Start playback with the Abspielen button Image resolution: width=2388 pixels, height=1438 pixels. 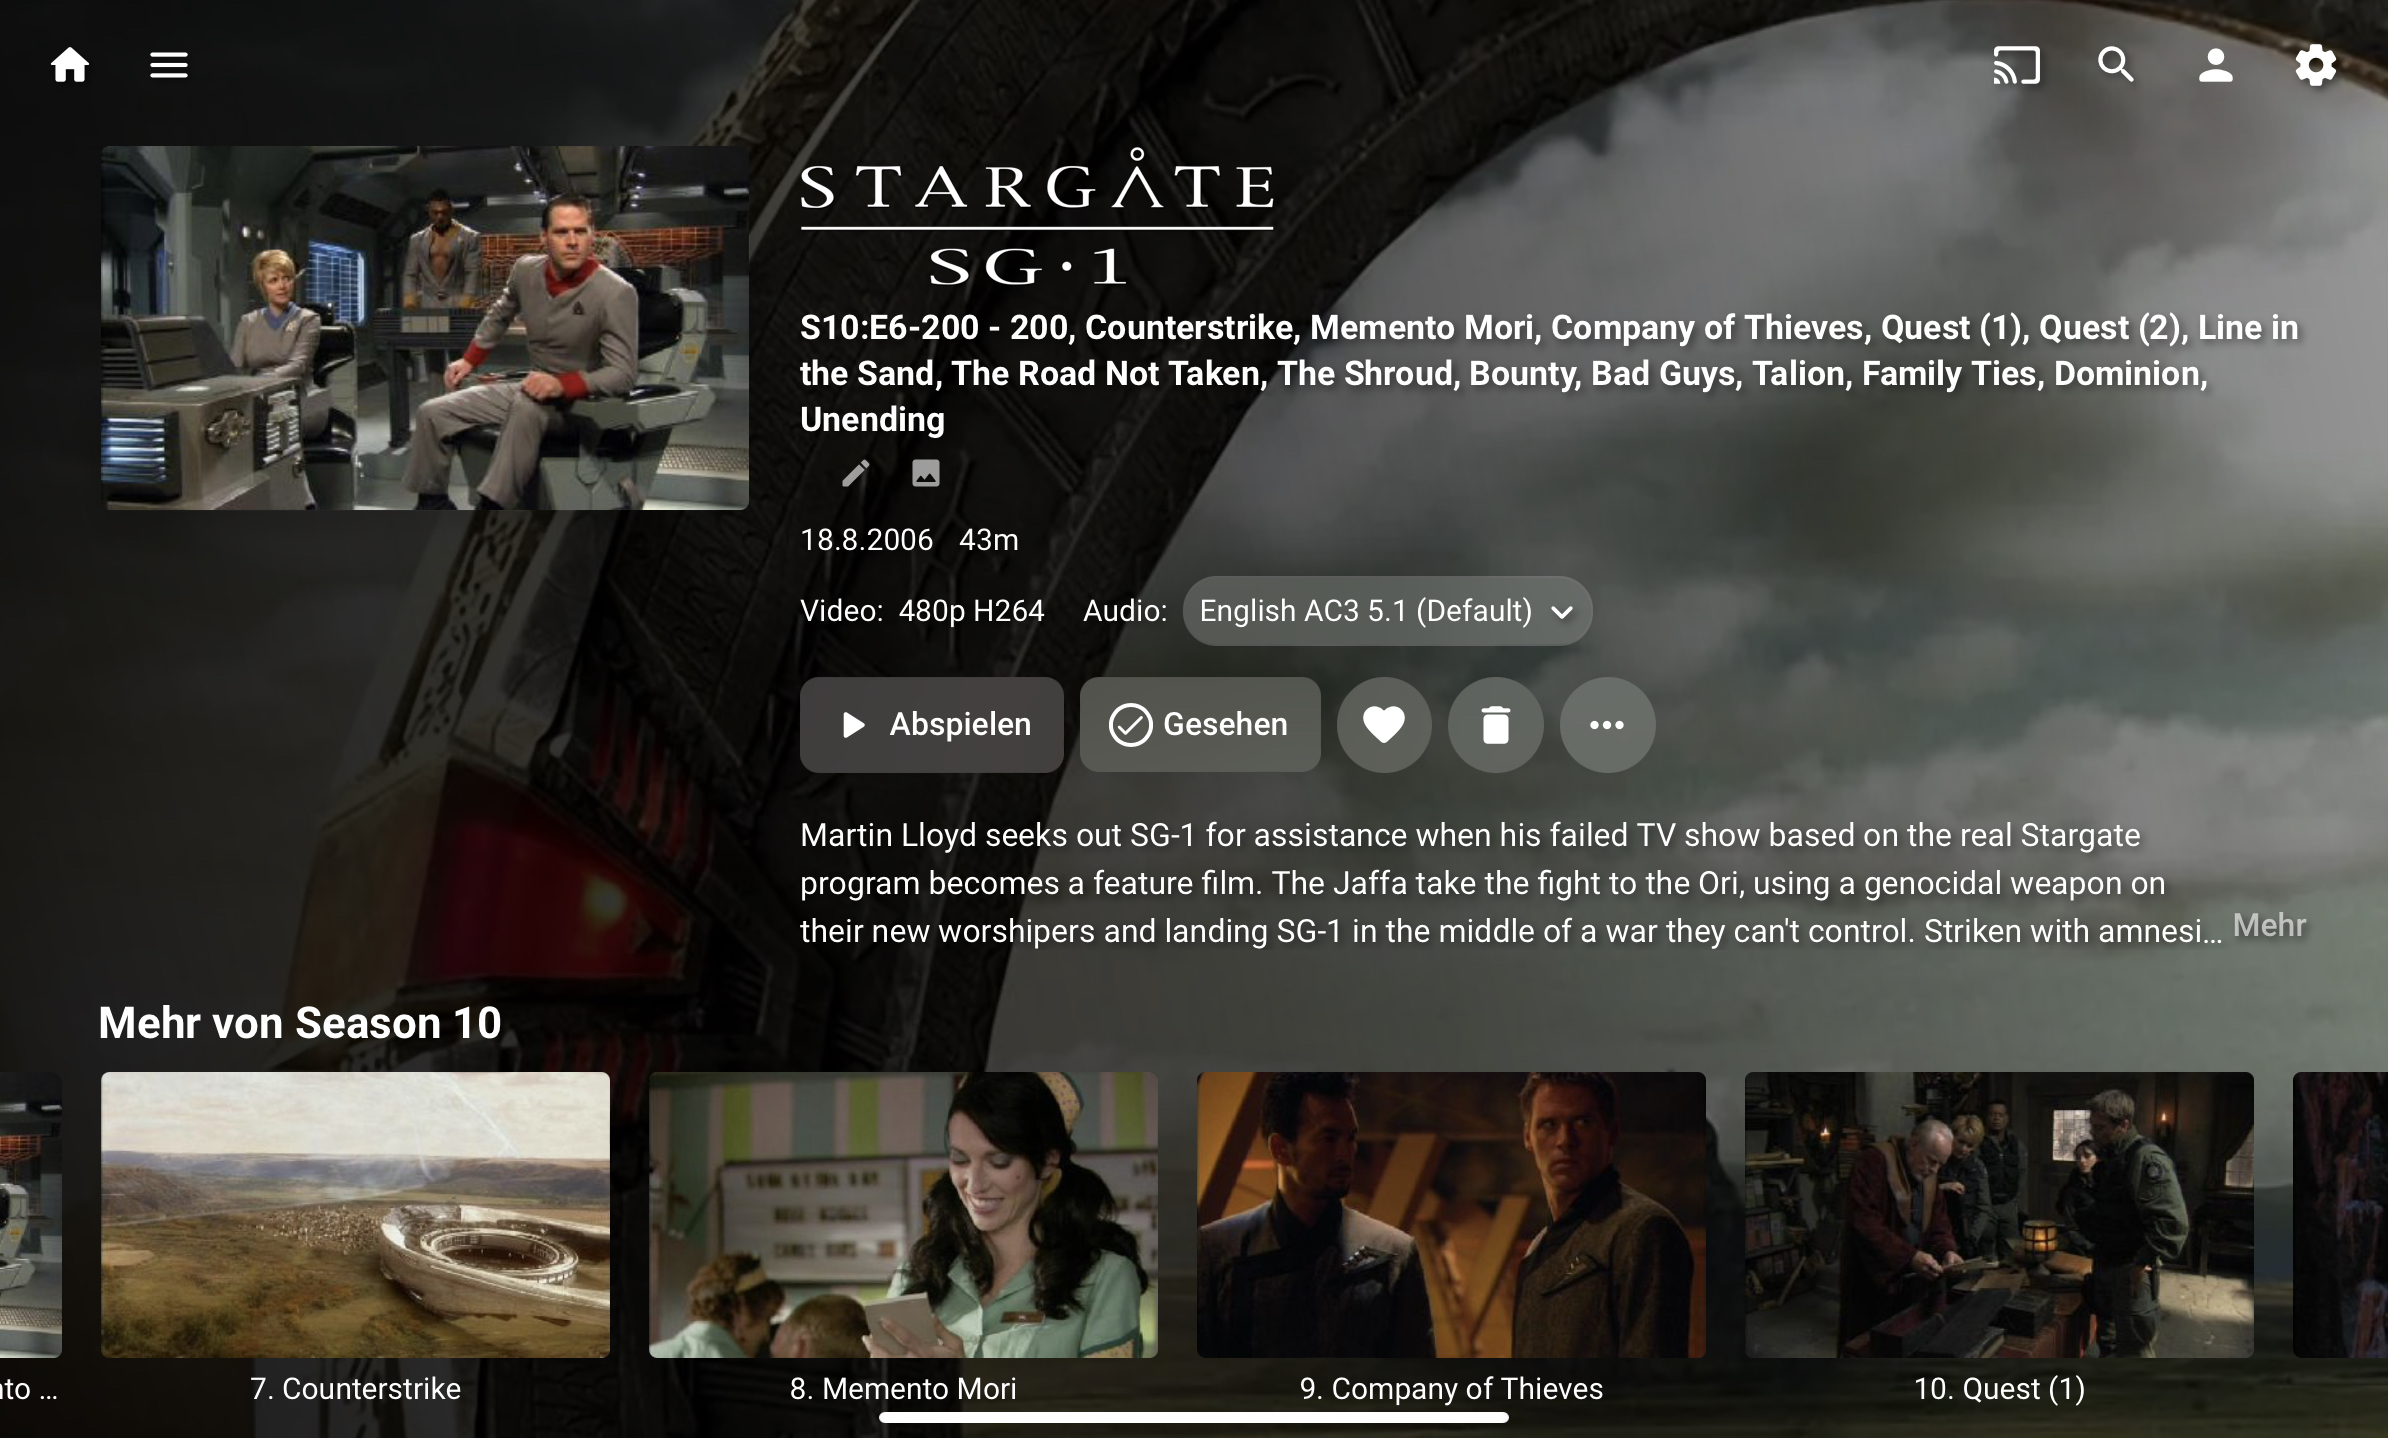click(931, 725)
